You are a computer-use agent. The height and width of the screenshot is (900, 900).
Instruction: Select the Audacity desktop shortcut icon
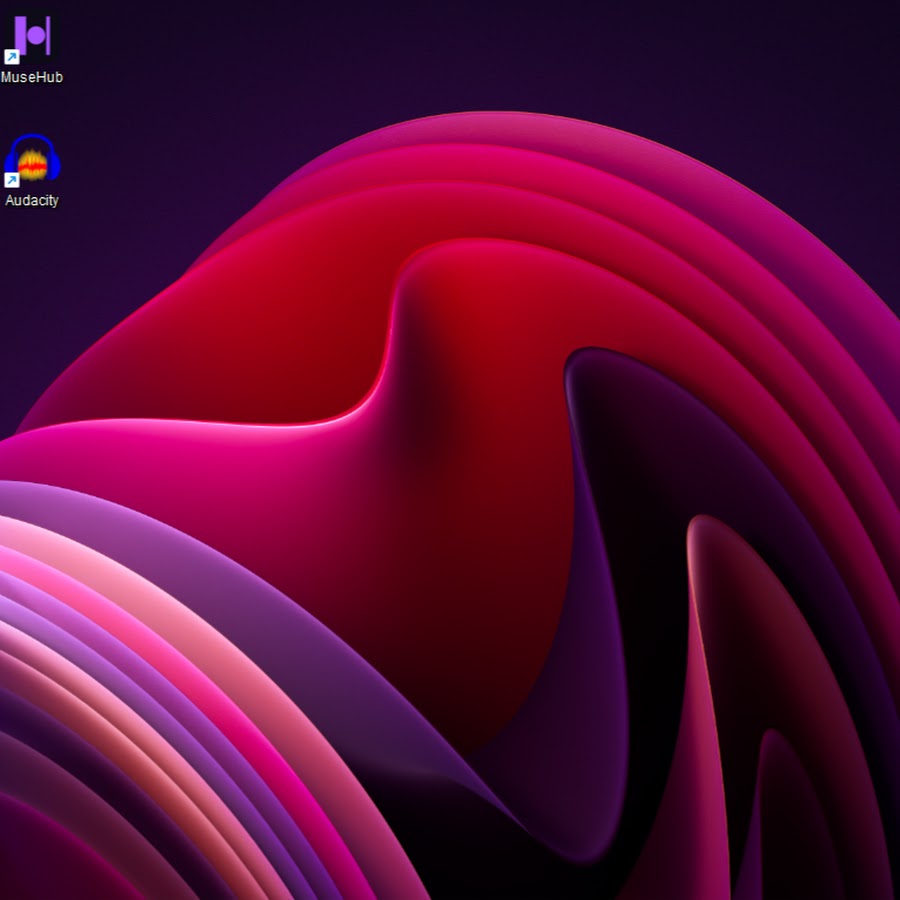click(x=32, y=160)
